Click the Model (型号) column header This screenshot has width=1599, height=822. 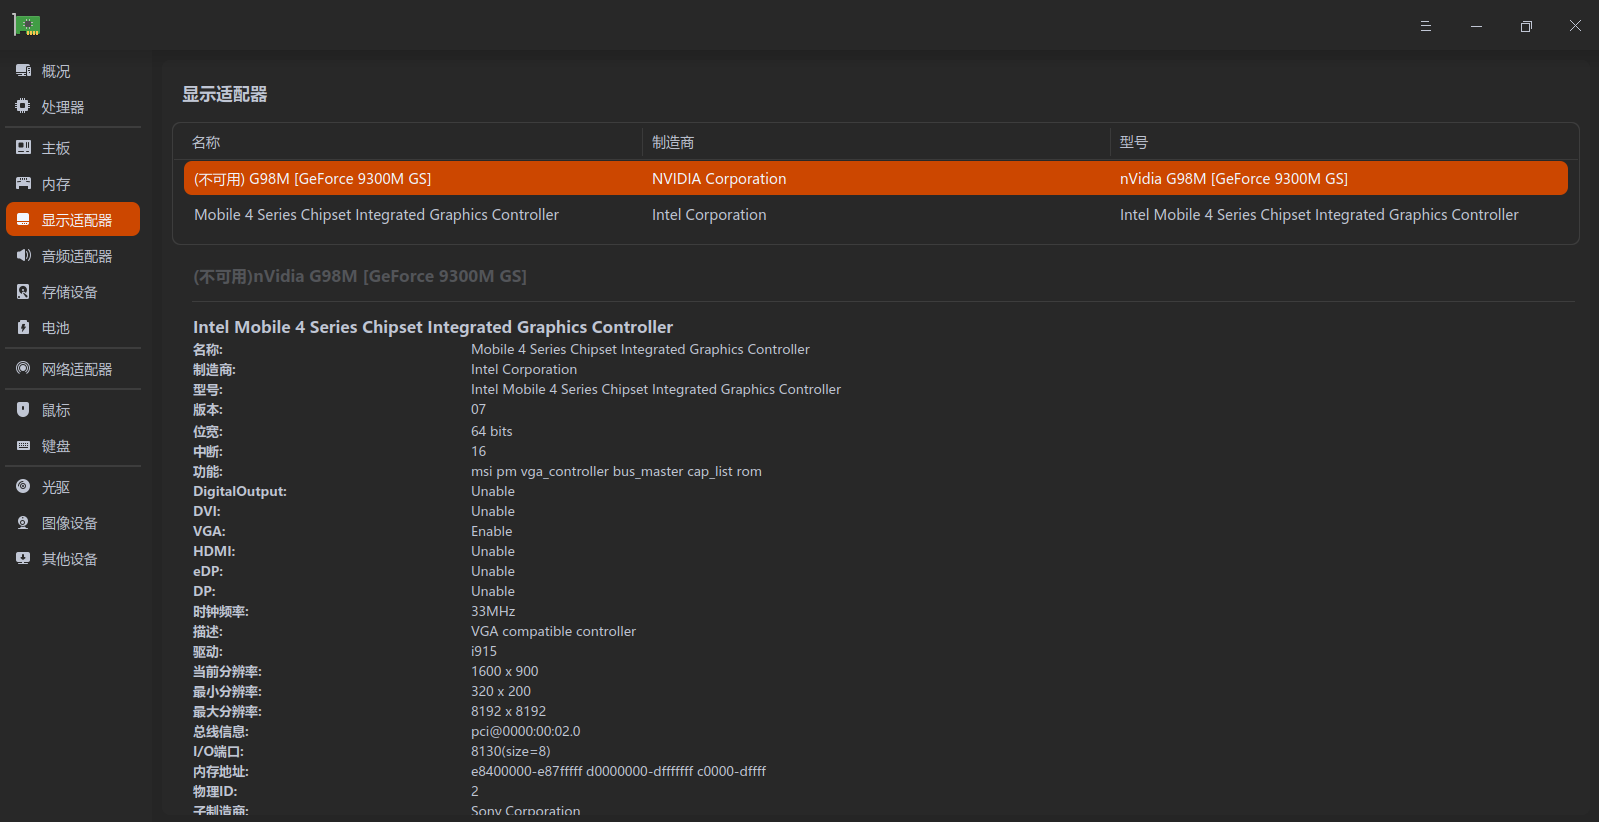pos(1134,143)
